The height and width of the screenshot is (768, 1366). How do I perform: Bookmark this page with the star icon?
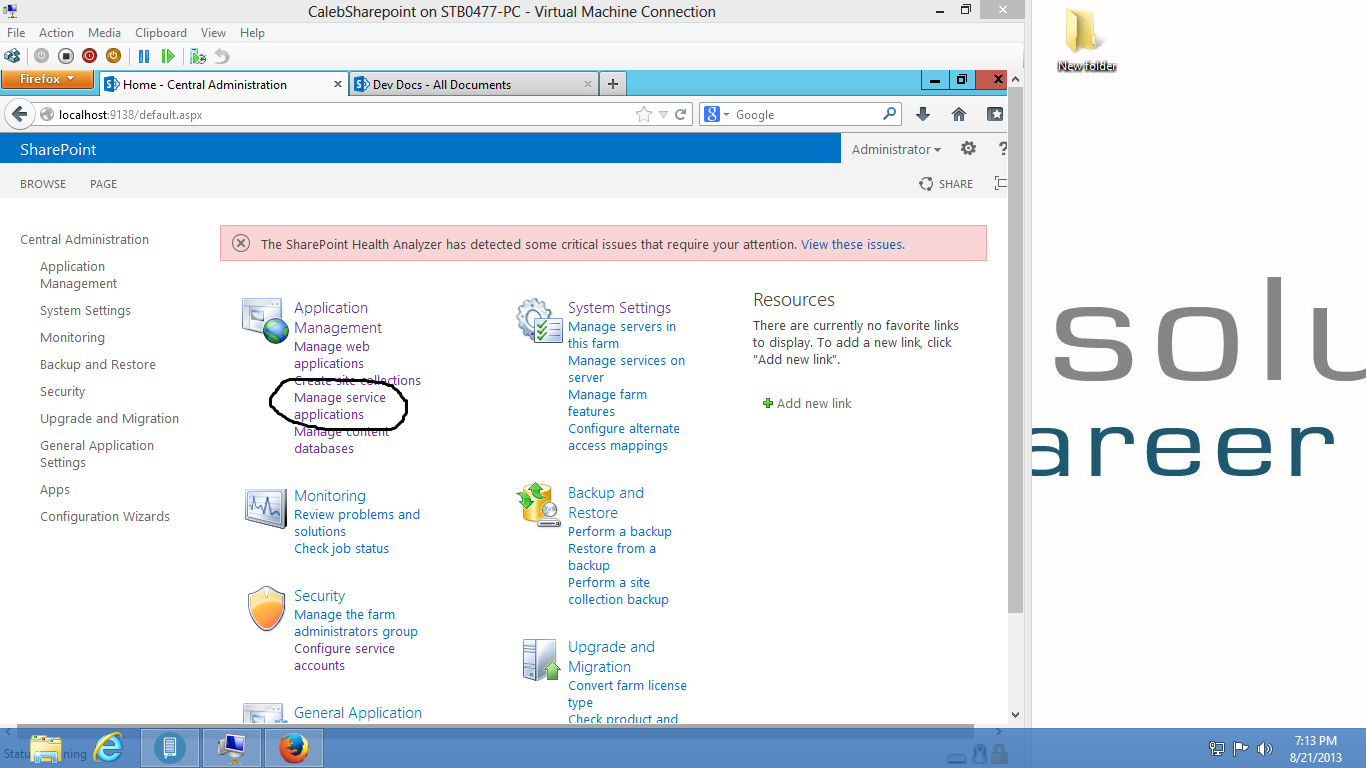click(x=644, y=115)
